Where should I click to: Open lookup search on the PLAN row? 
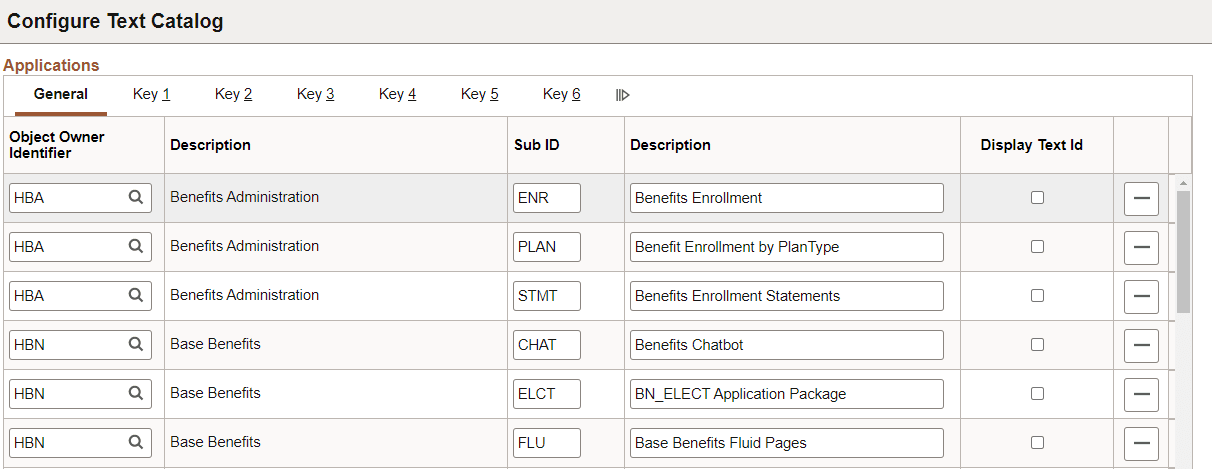tap(136, 247)
